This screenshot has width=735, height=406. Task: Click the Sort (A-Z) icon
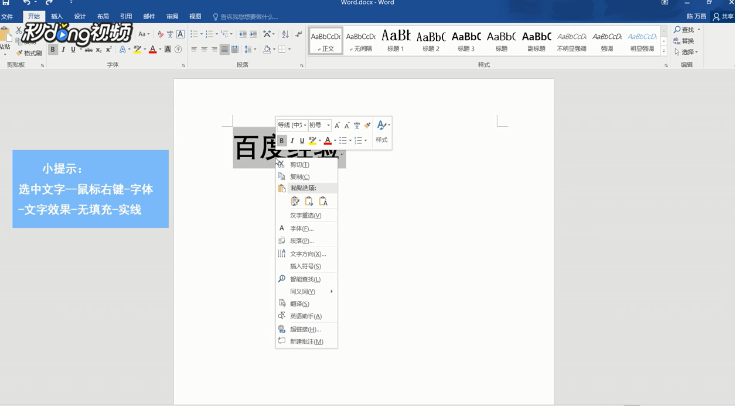[x=285, y=34]
